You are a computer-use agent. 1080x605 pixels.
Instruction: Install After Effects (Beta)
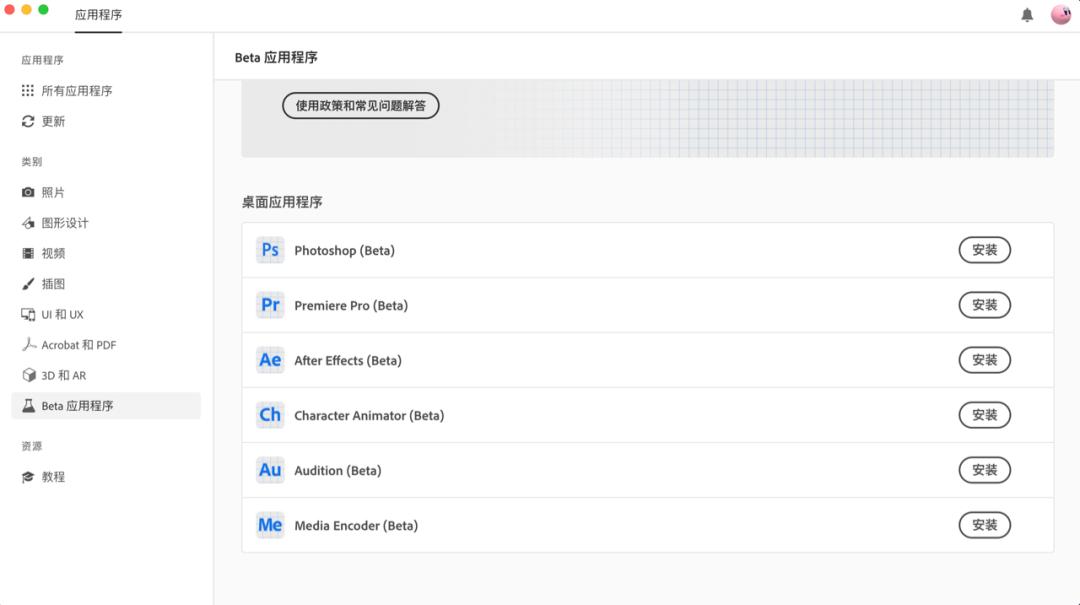pyautogui.click(x=984, y=360)
